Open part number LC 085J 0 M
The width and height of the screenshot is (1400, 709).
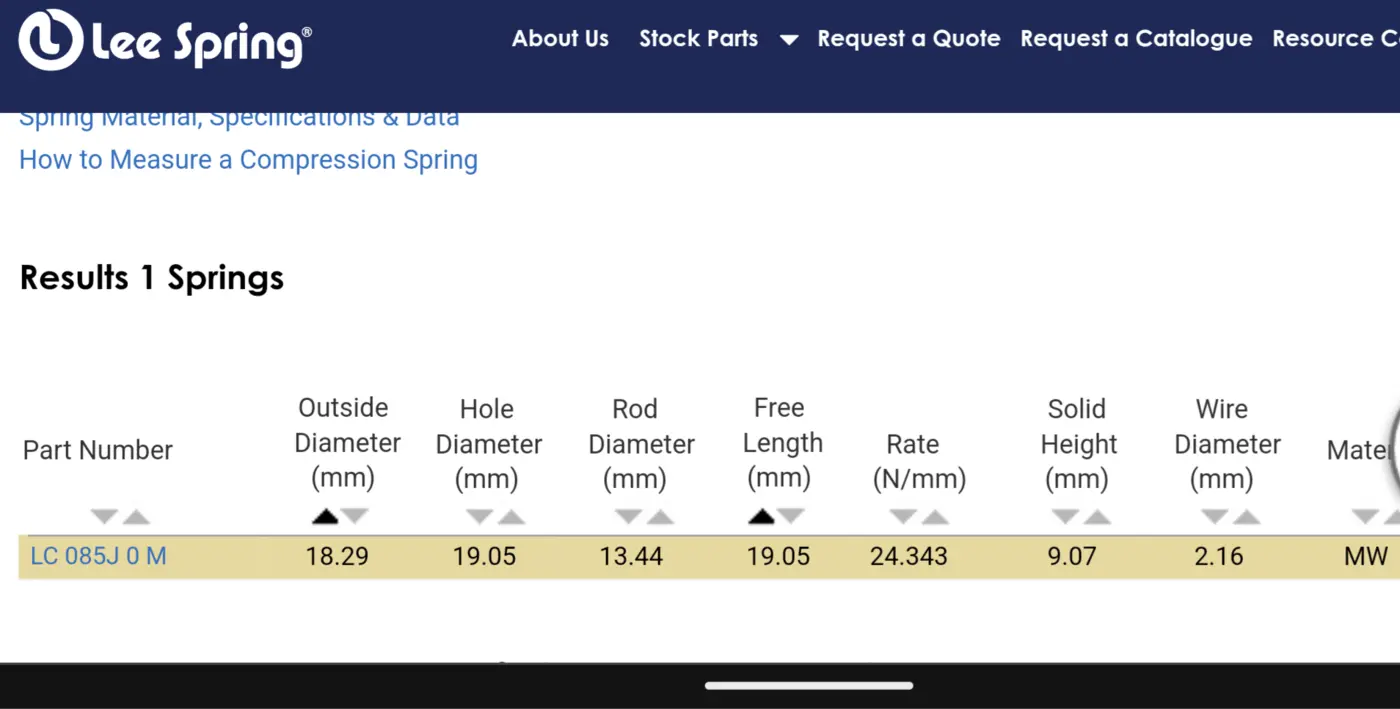[99, 556]
